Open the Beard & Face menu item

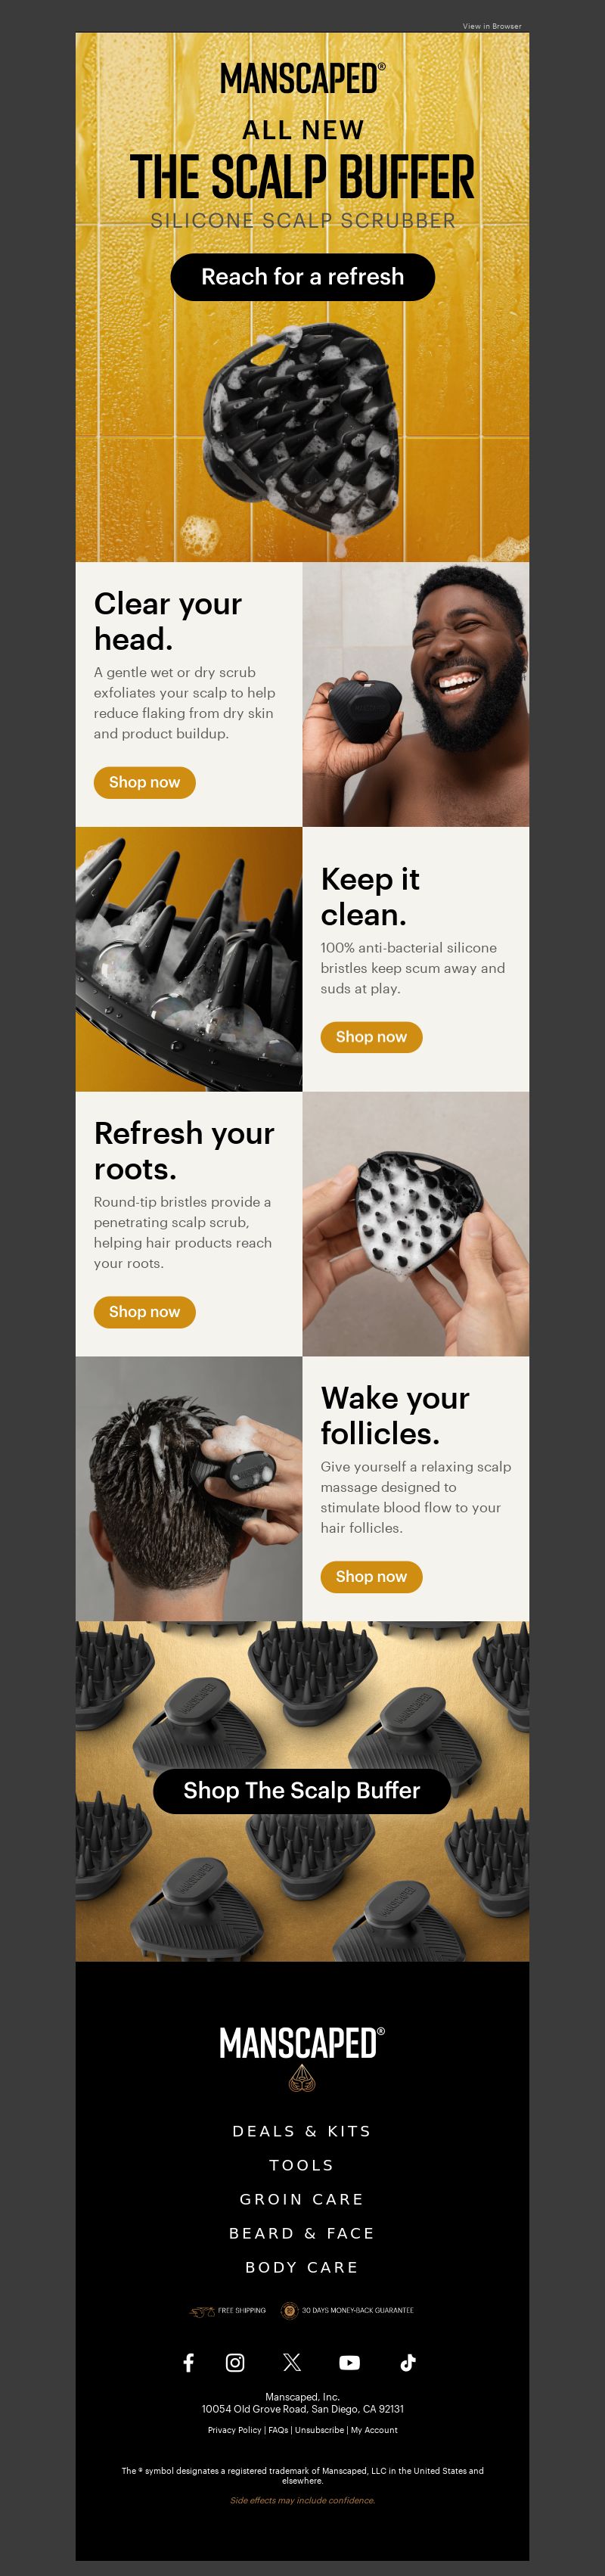click(x=302, y=2233)
